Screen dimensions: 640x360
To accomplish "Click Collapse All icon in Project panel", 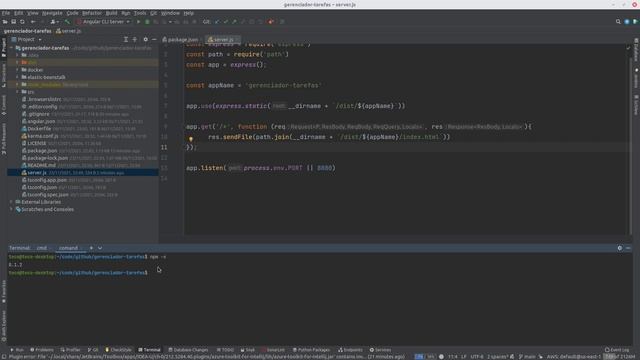I will point(135,40).
